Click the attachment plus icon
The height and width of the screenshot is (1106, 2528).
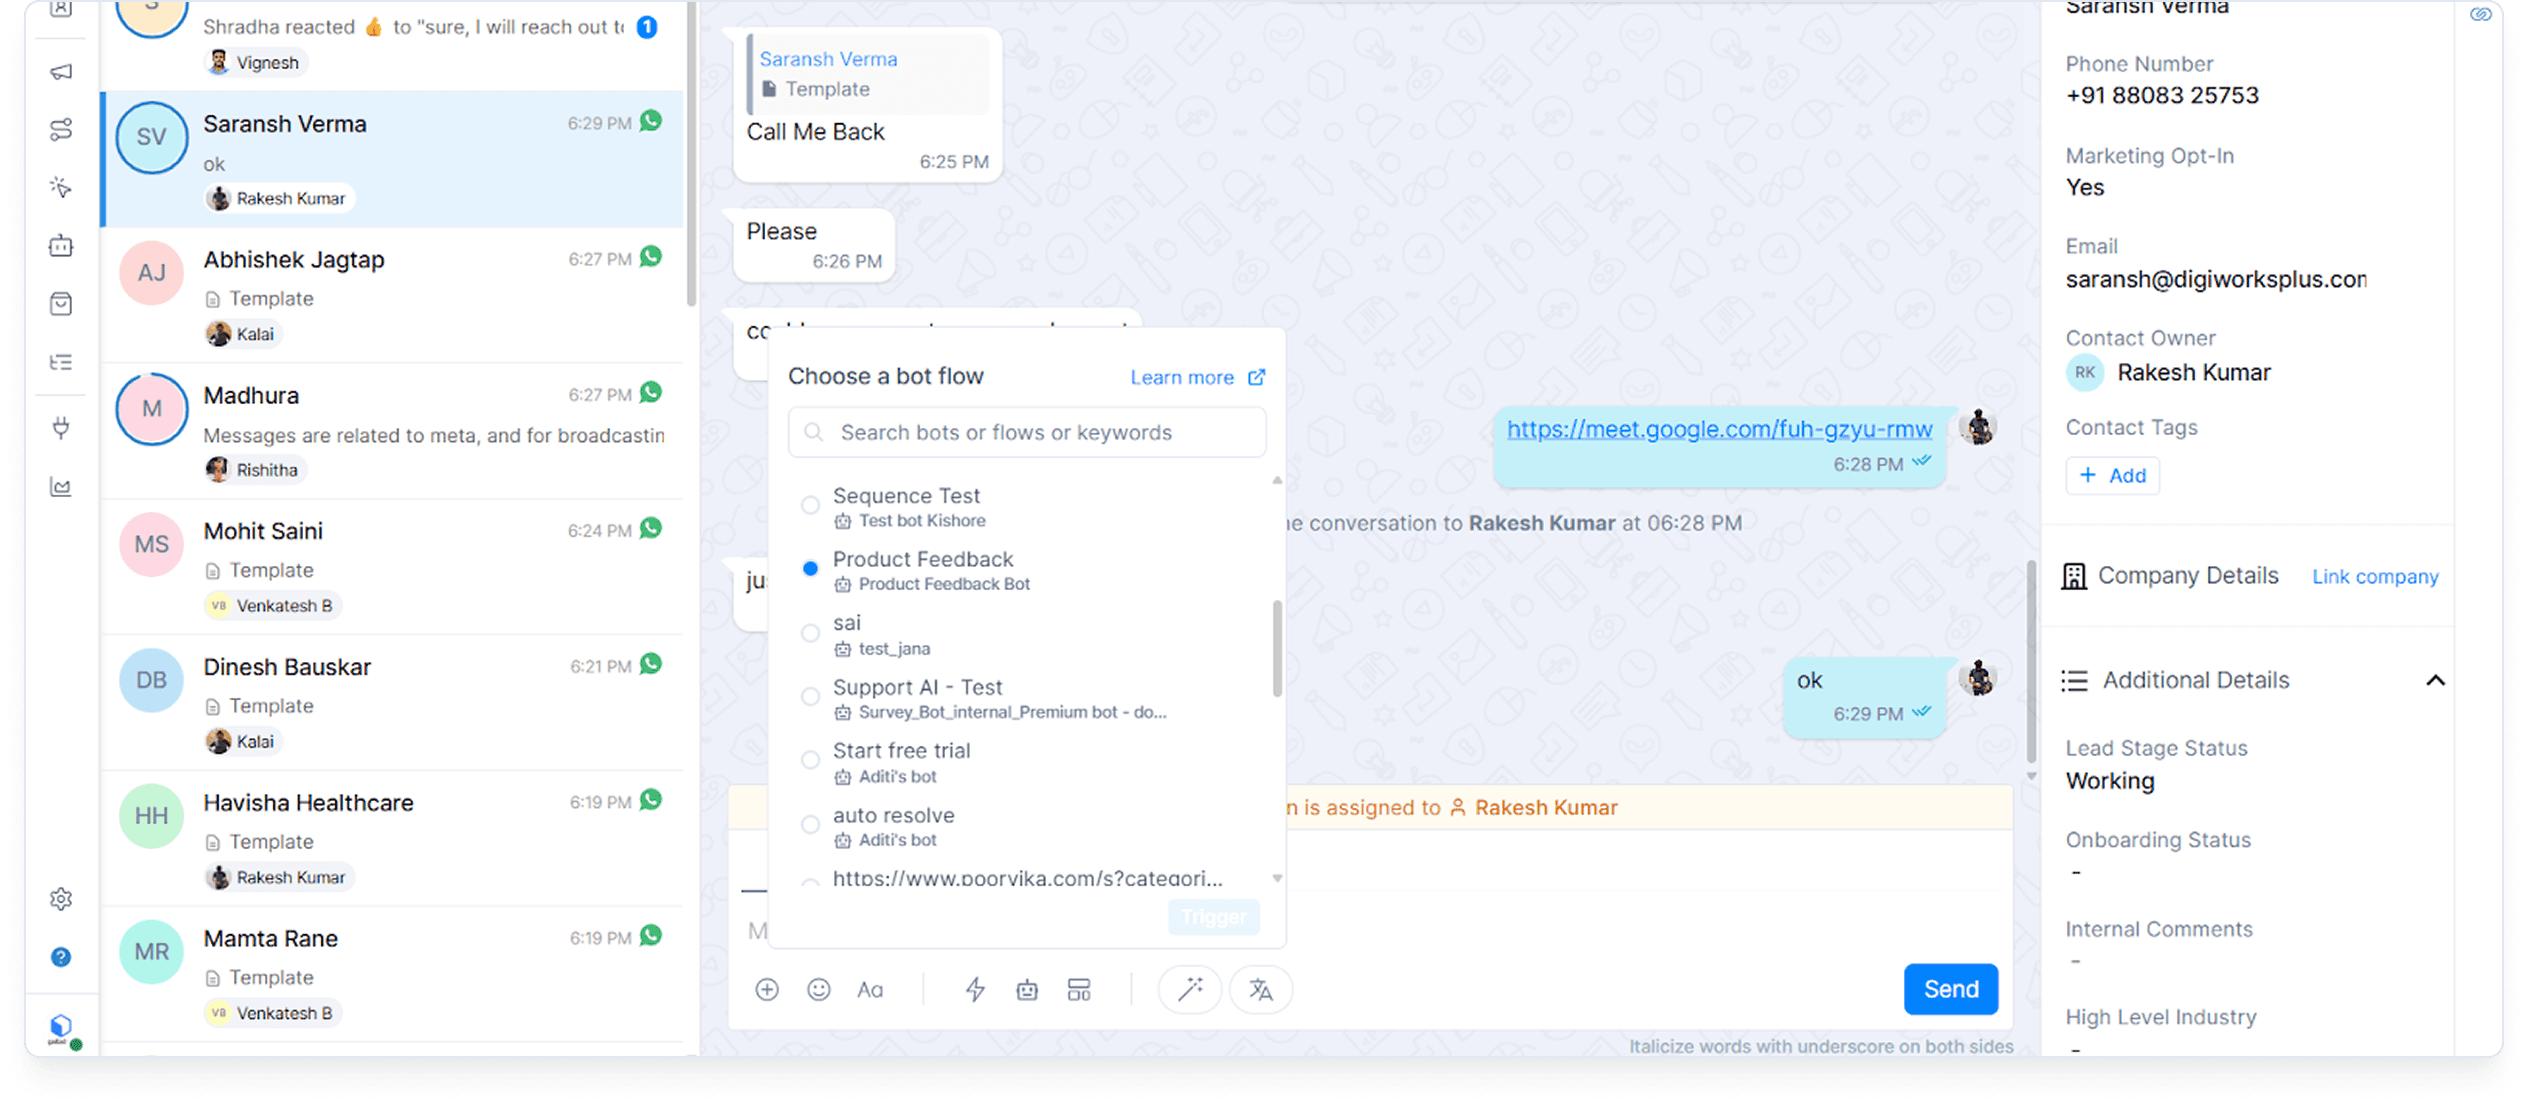pos(766,989)
